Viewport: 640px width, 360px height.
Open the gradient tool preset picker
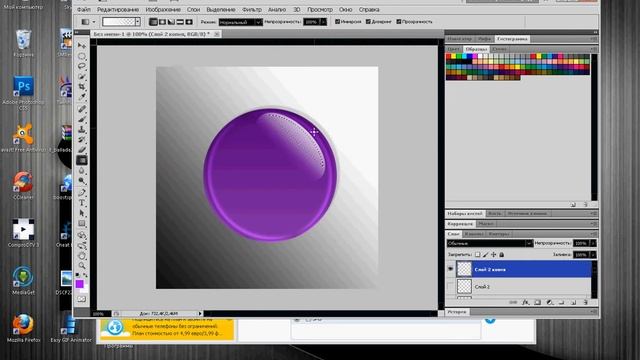(x=88, y=22)
